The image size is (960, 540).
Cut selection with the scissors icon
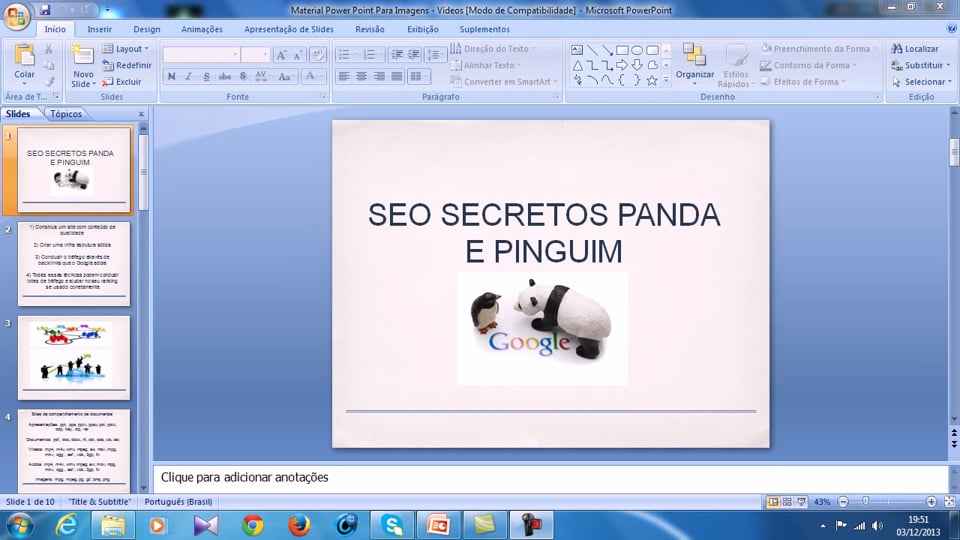tap(48, 49)
